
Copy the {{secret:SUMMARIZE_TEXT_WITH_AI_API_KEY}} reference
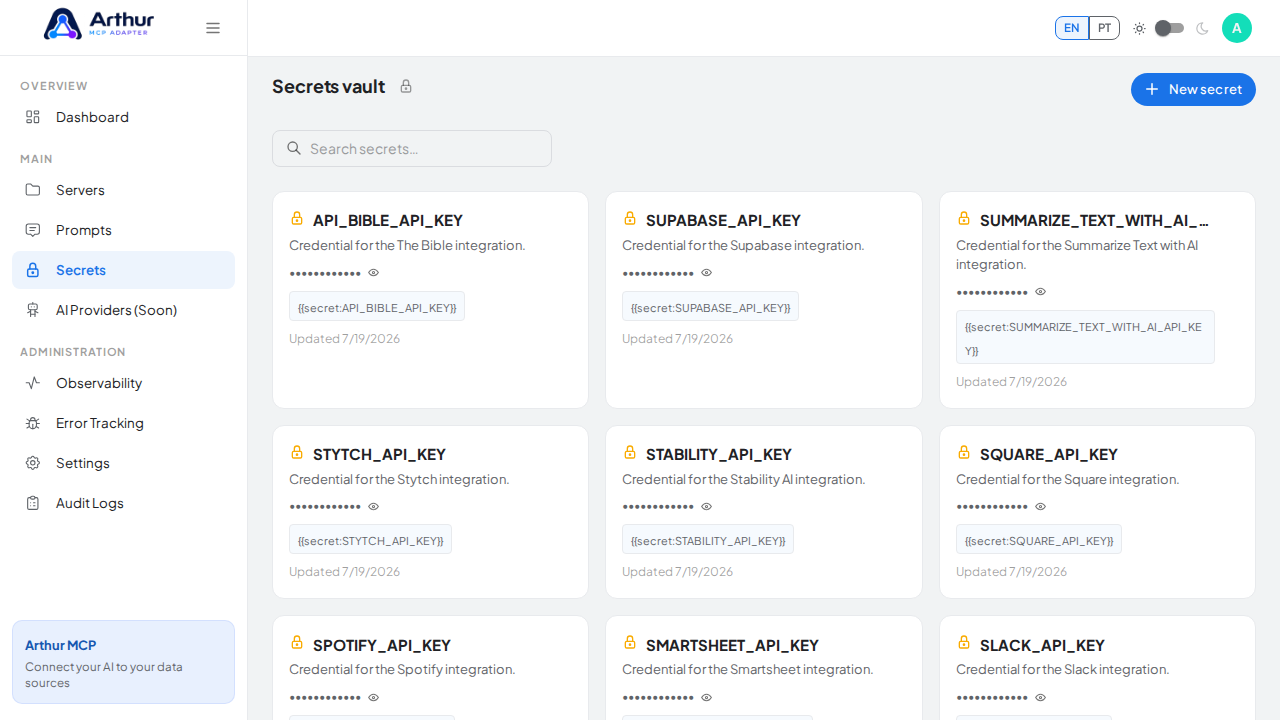pos(1085,337)
